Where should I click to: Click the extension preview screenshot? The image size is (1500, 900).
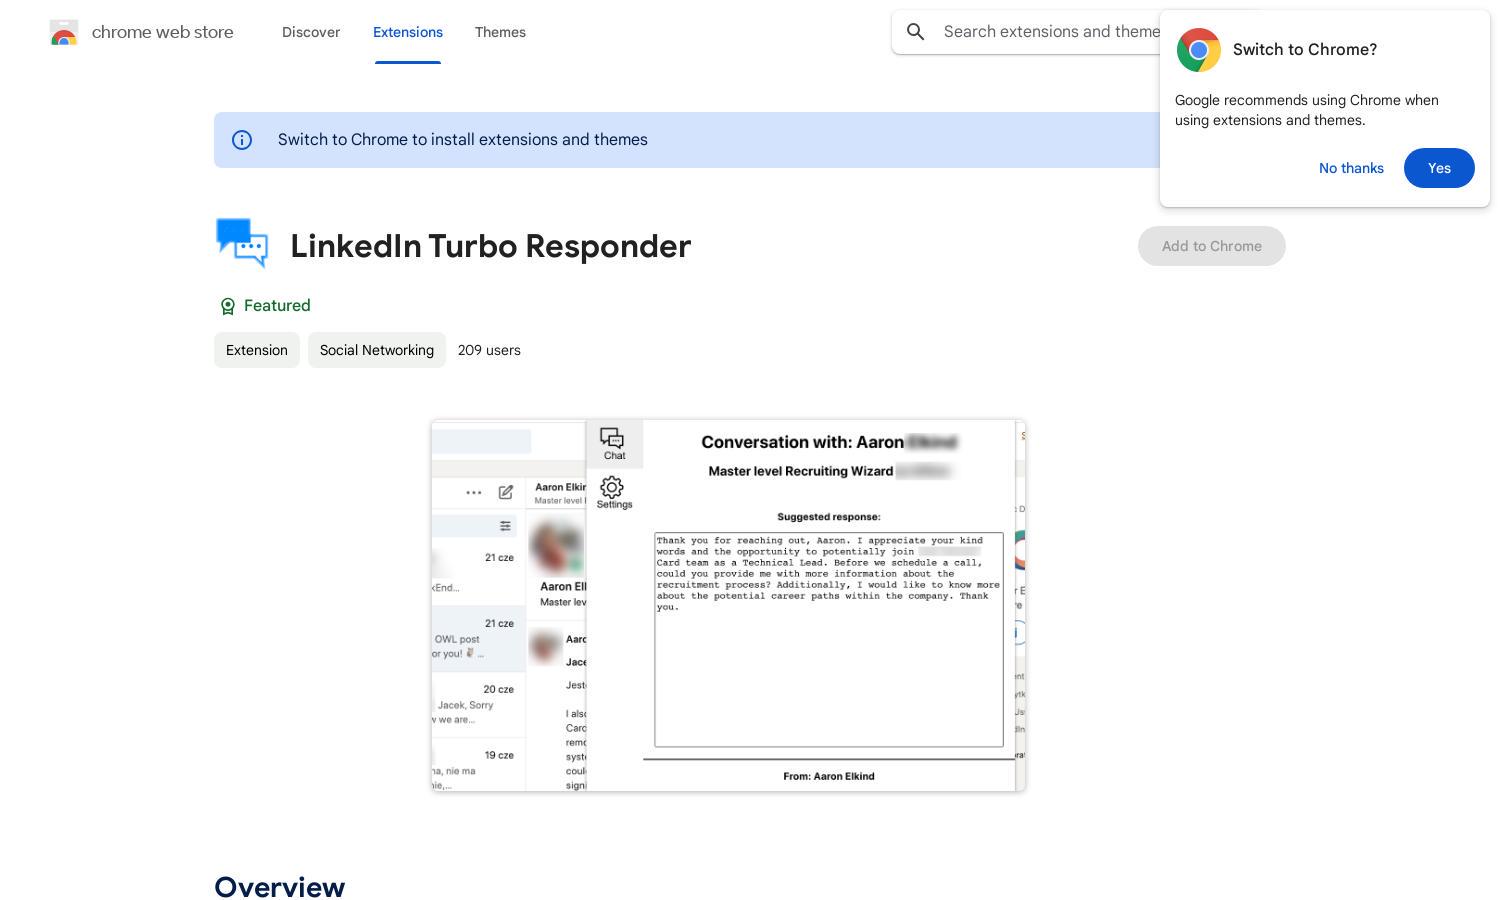click(728, 606)
